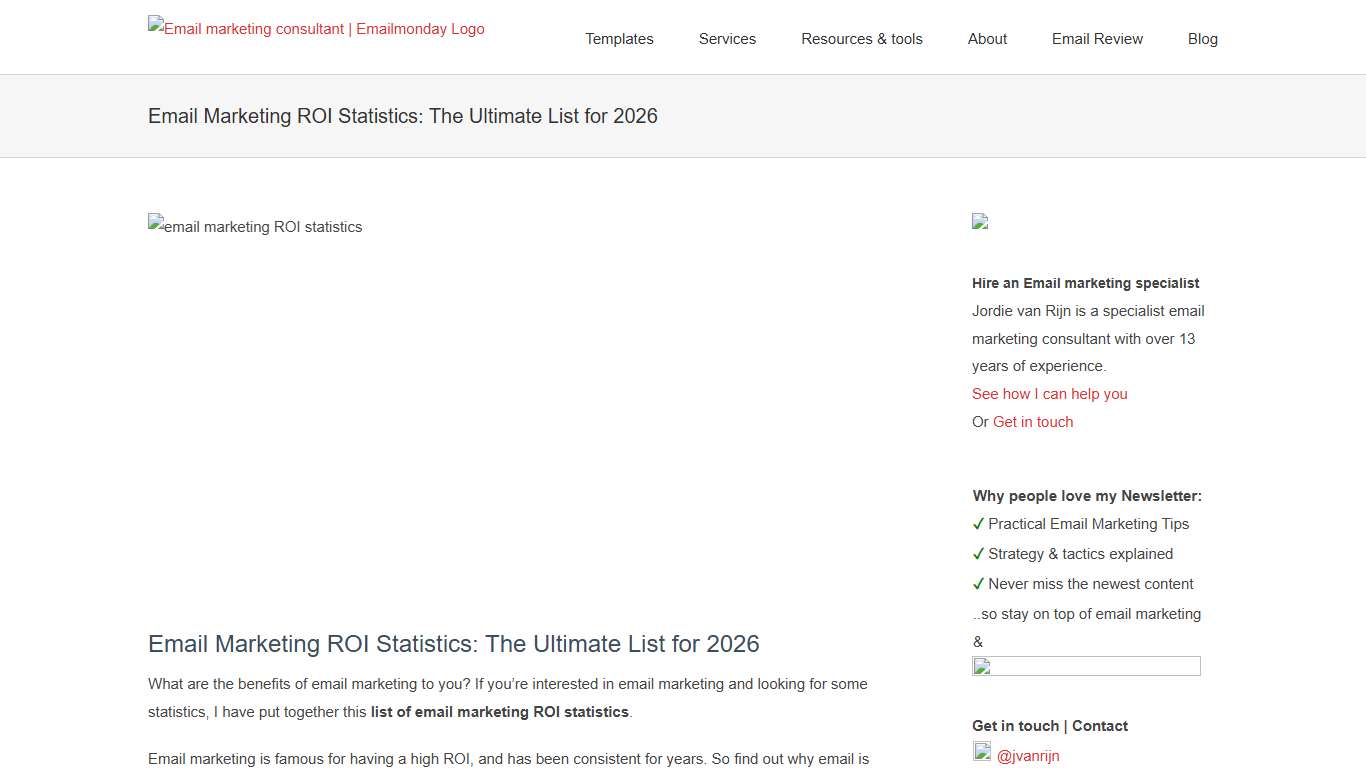The image size is (1366, 768).
Task: Click the Twitter icon beside @jvanrijn
Action: [x=982, y=751]
